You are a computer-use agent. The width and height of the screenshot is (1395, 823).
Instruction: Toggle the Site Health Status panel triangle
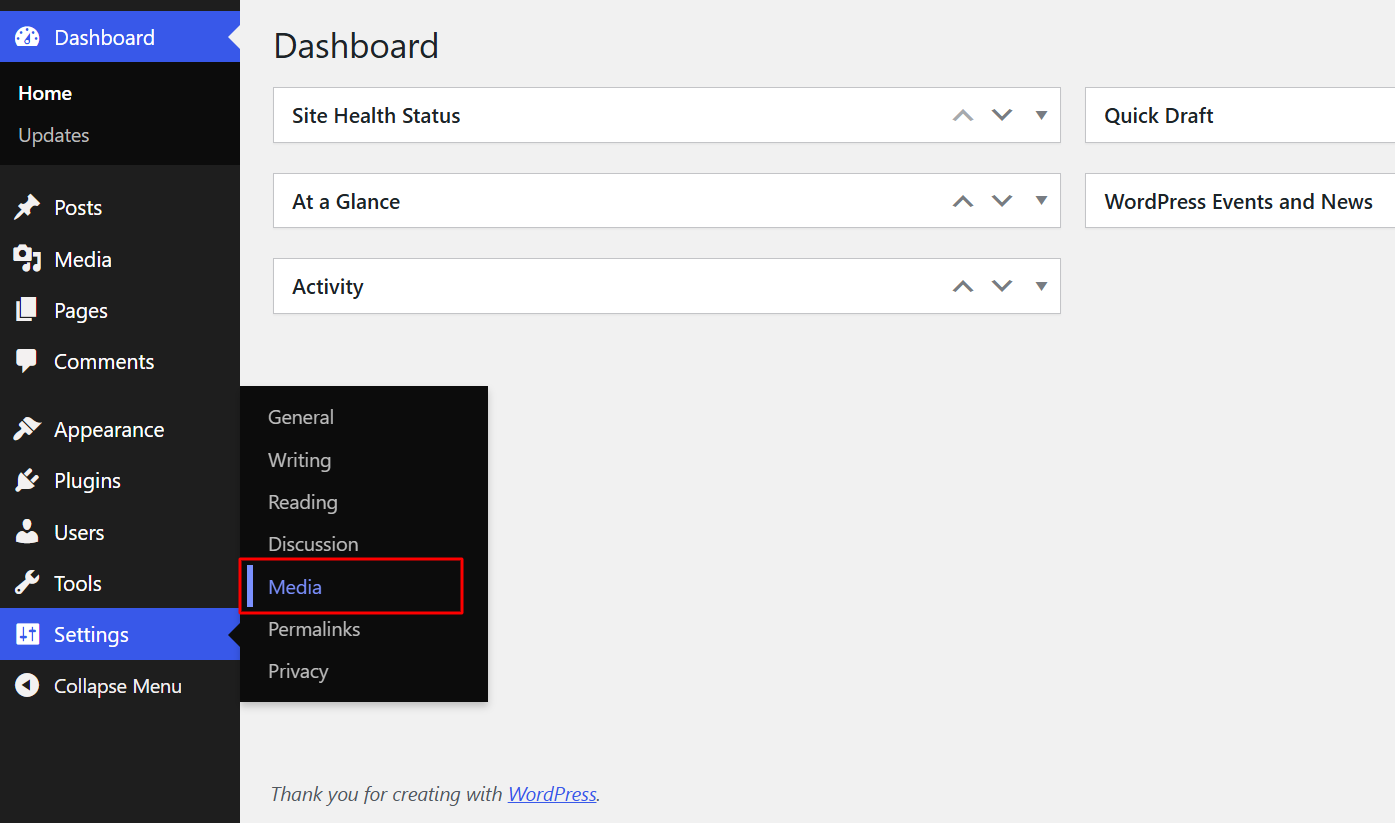click(1041, 115)
